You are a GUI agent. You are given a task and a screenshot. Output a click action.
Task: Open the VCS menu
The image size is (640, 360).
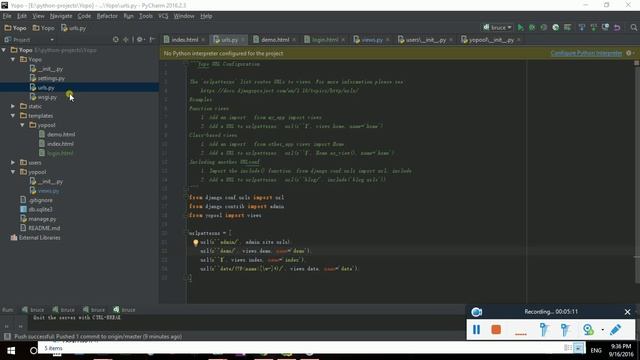(x=163, y=16)
